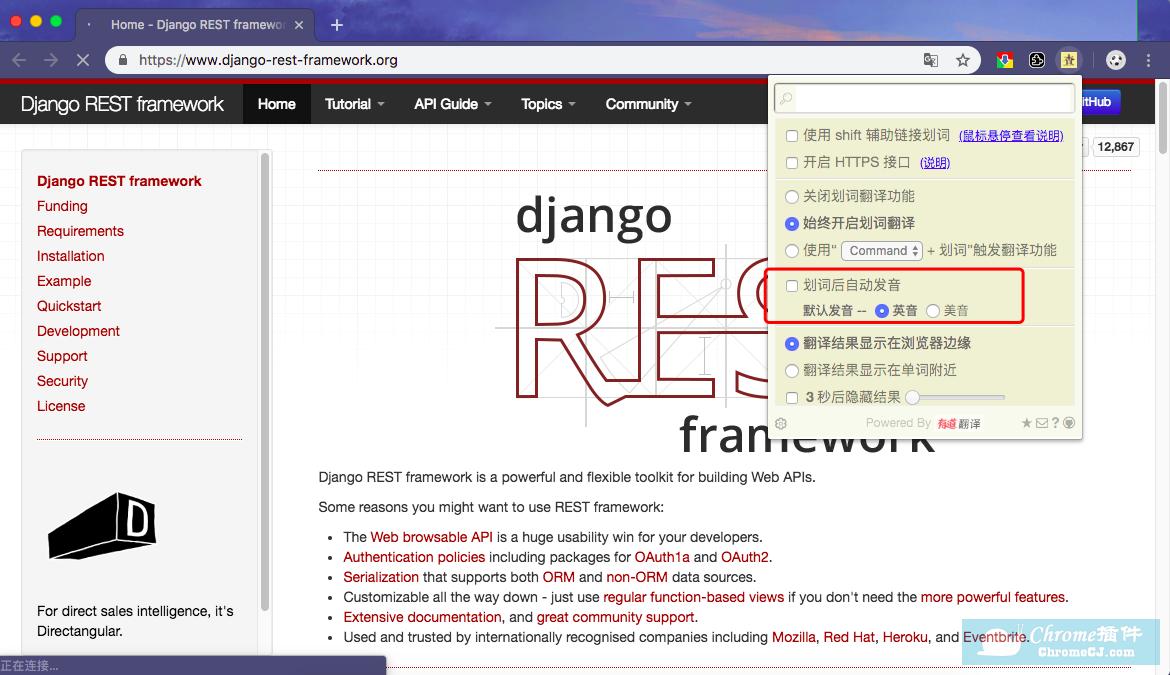Viewport: 1170px width, 675px height.
Task: Open the Mozilla link
Action: coord(794,638)
